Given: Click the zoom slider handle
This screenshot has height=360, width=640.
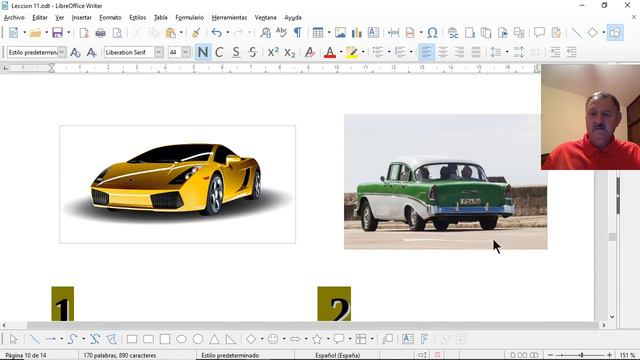Looking at the screenshot, I should pyautogui.click(x=582, y=356).
